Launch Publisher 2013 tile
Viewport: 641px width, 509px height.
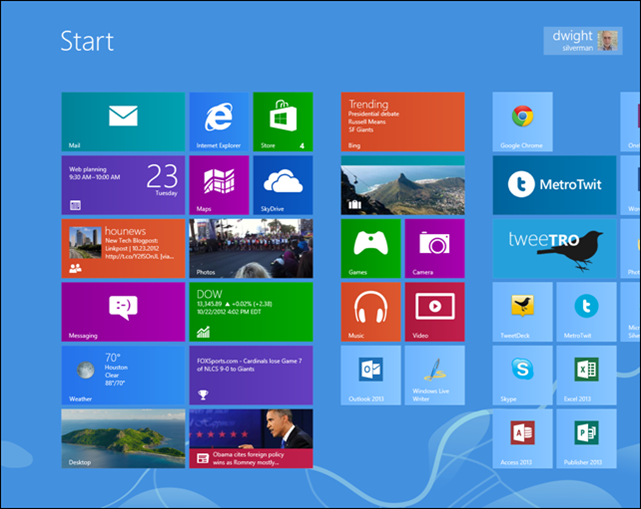pos(586,439)
